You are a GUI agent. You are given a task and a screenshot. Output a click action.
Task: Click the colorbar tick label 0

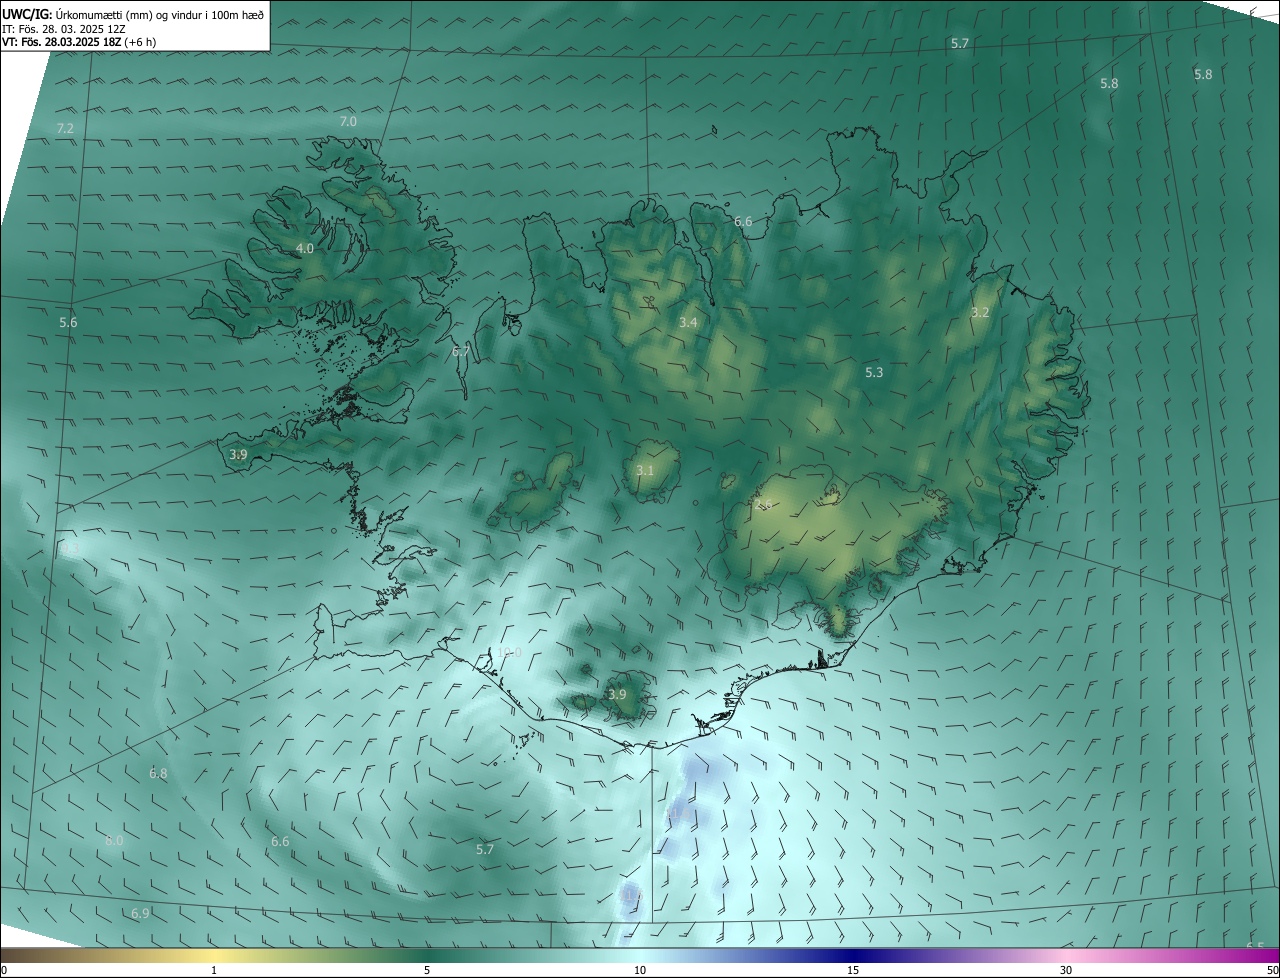point(4,970)
